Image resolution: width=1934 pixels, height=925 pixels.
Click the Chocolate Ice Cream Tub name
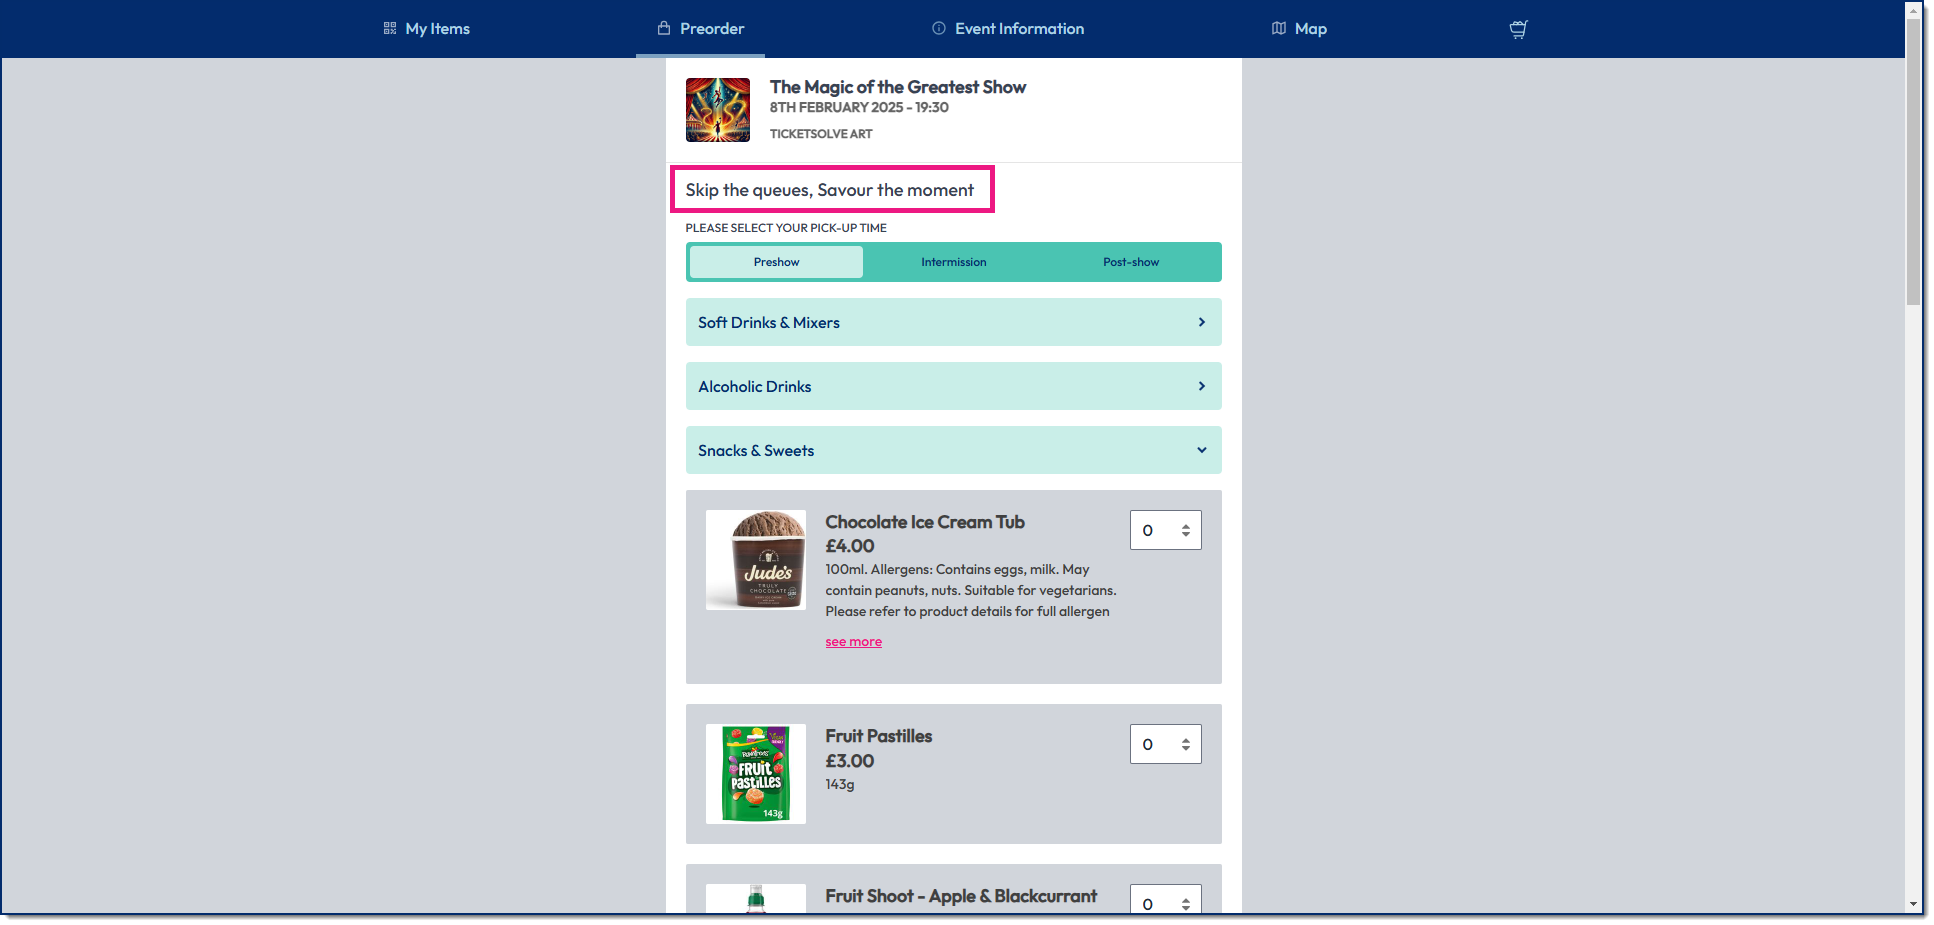[924, 522]
